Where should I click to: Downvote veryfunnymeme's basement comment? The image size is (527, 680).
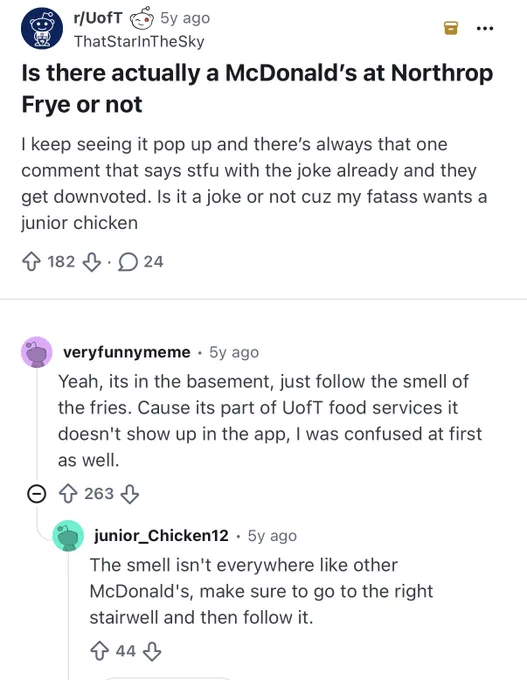[130, 494]
